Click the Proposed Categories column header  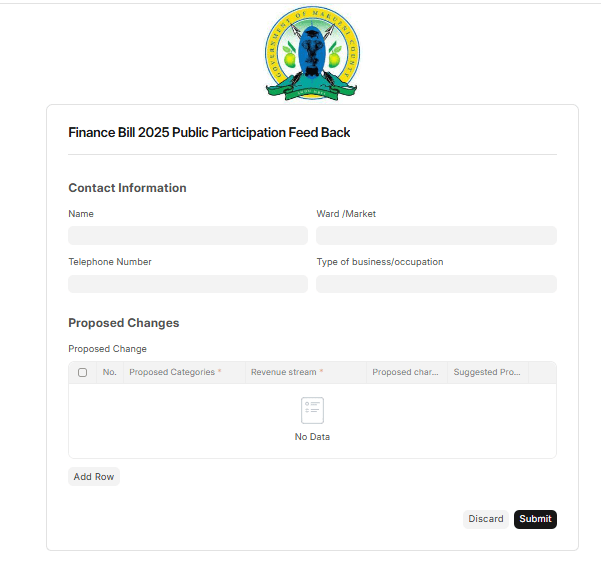(x=184, y=372)
